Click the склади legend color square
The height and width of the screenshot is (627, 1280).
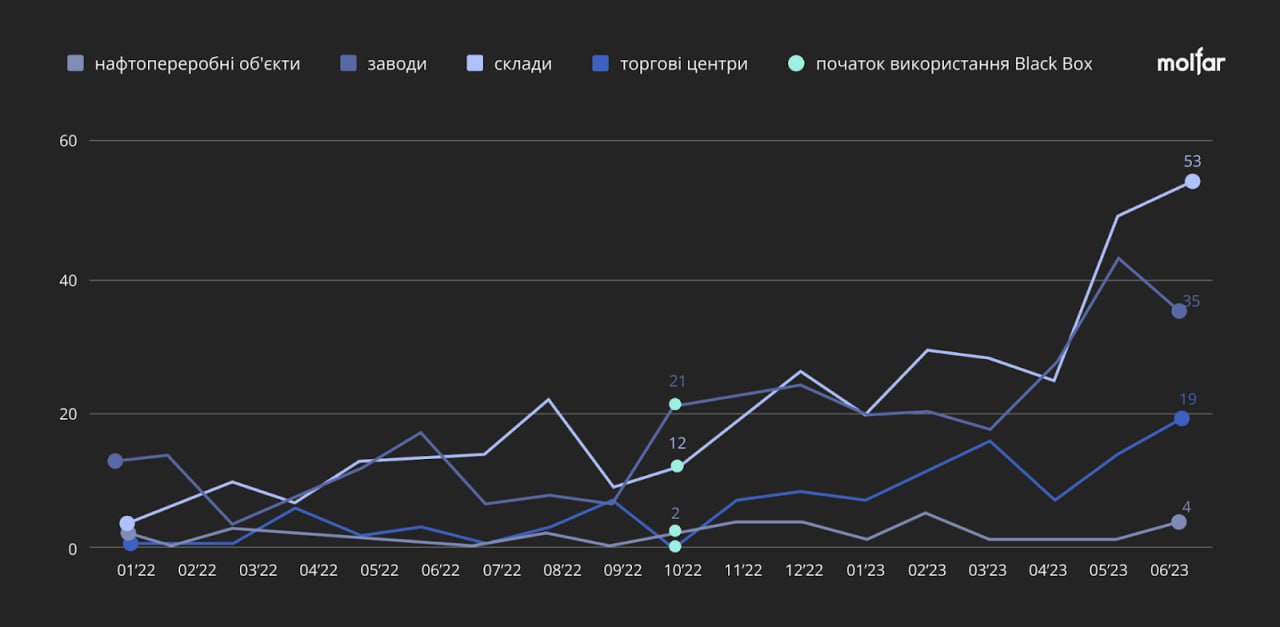[475, 63]
